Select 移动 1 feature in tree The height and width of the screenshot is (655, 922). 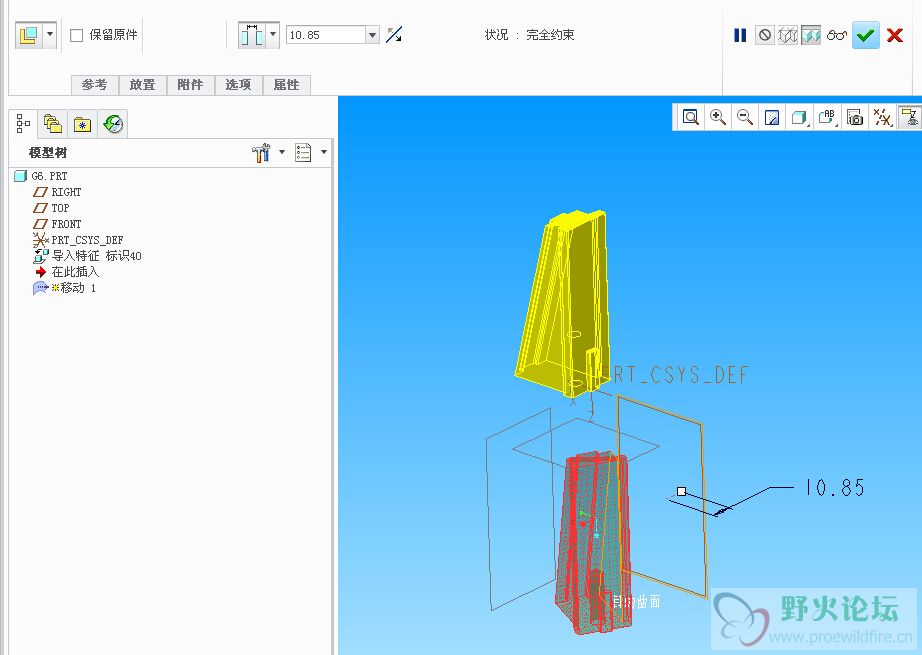[x=65, y=288]
